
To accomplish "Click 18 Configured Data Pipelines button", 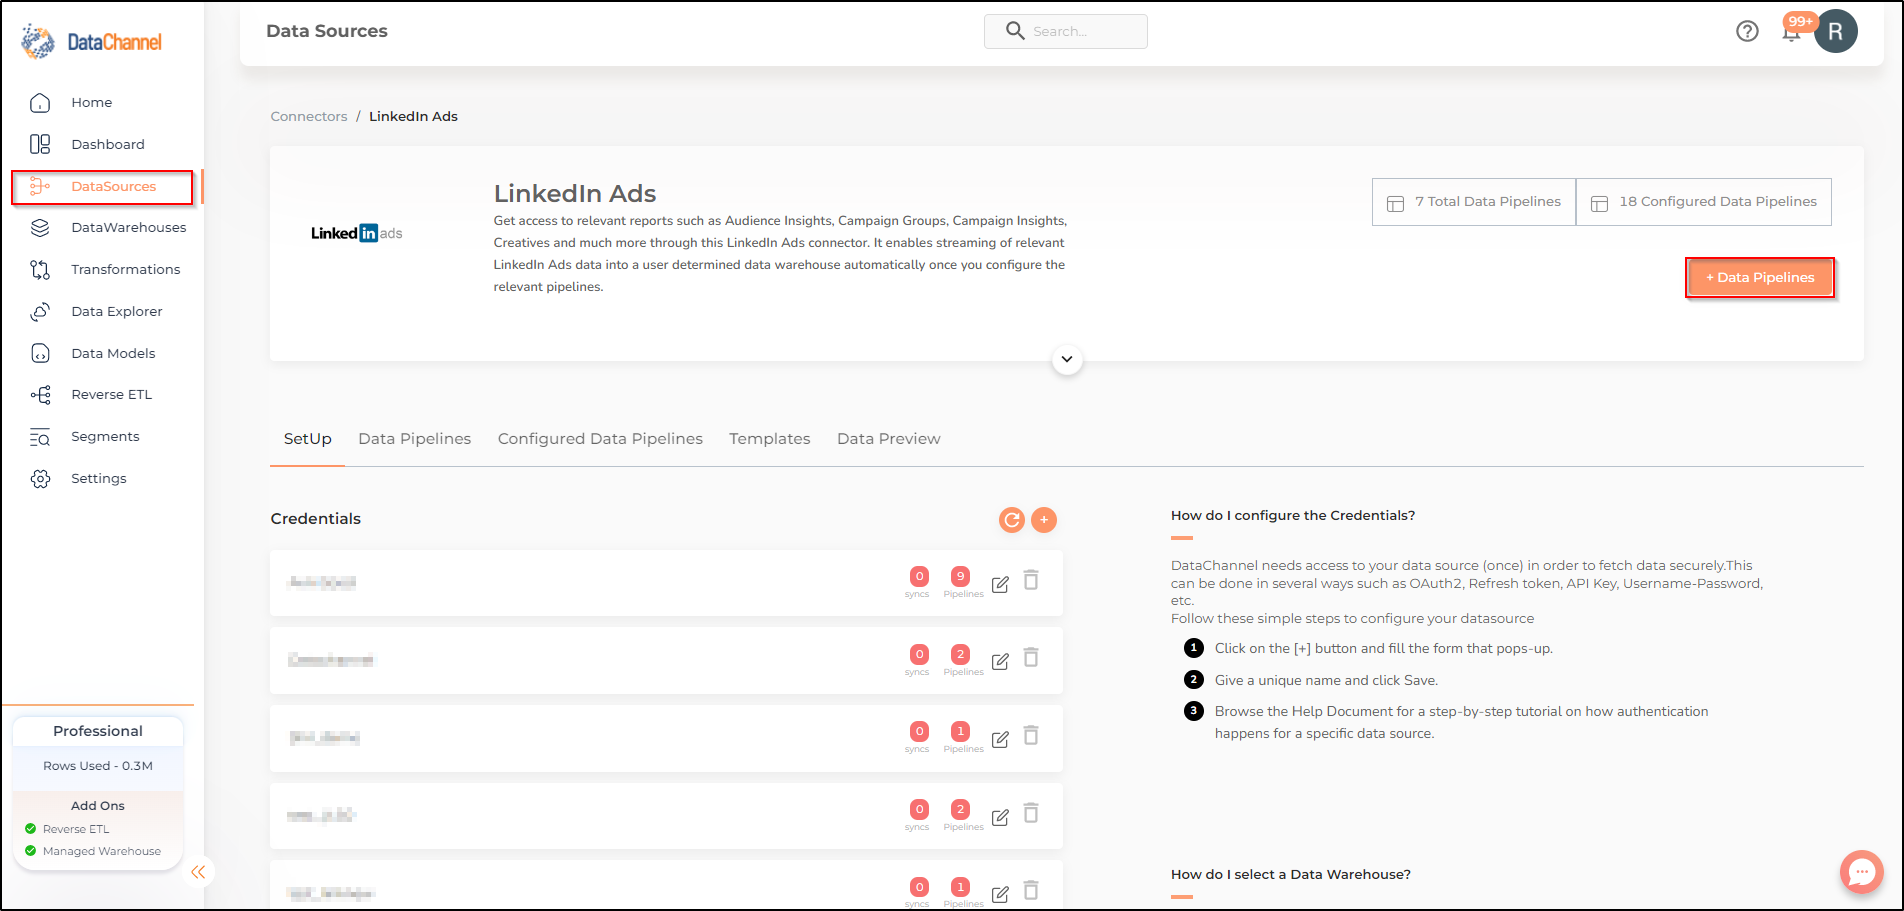I will pos(1704,202).
